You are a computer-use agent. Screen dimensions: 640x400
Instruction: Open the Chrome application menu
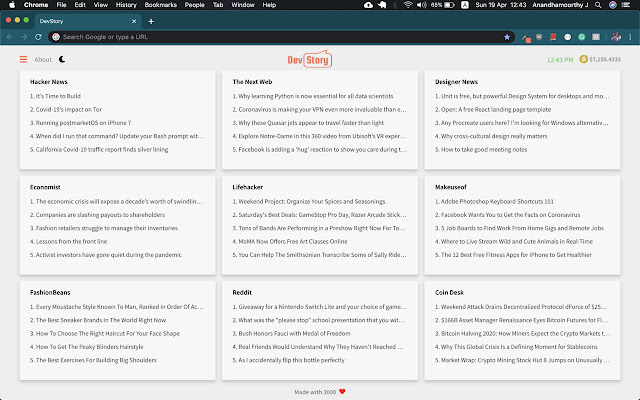[x=36, y=5]
